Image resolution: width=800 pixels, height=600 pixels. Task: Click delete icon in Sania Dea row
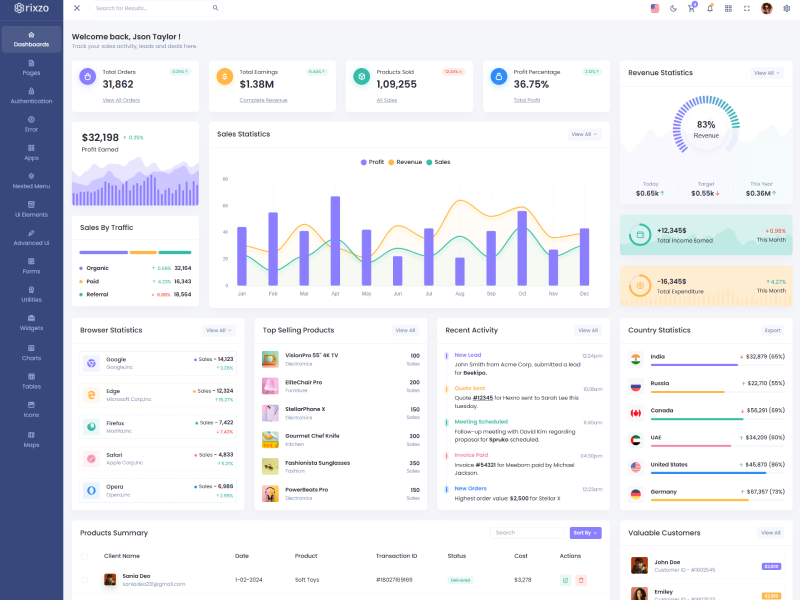click(581, 580)
